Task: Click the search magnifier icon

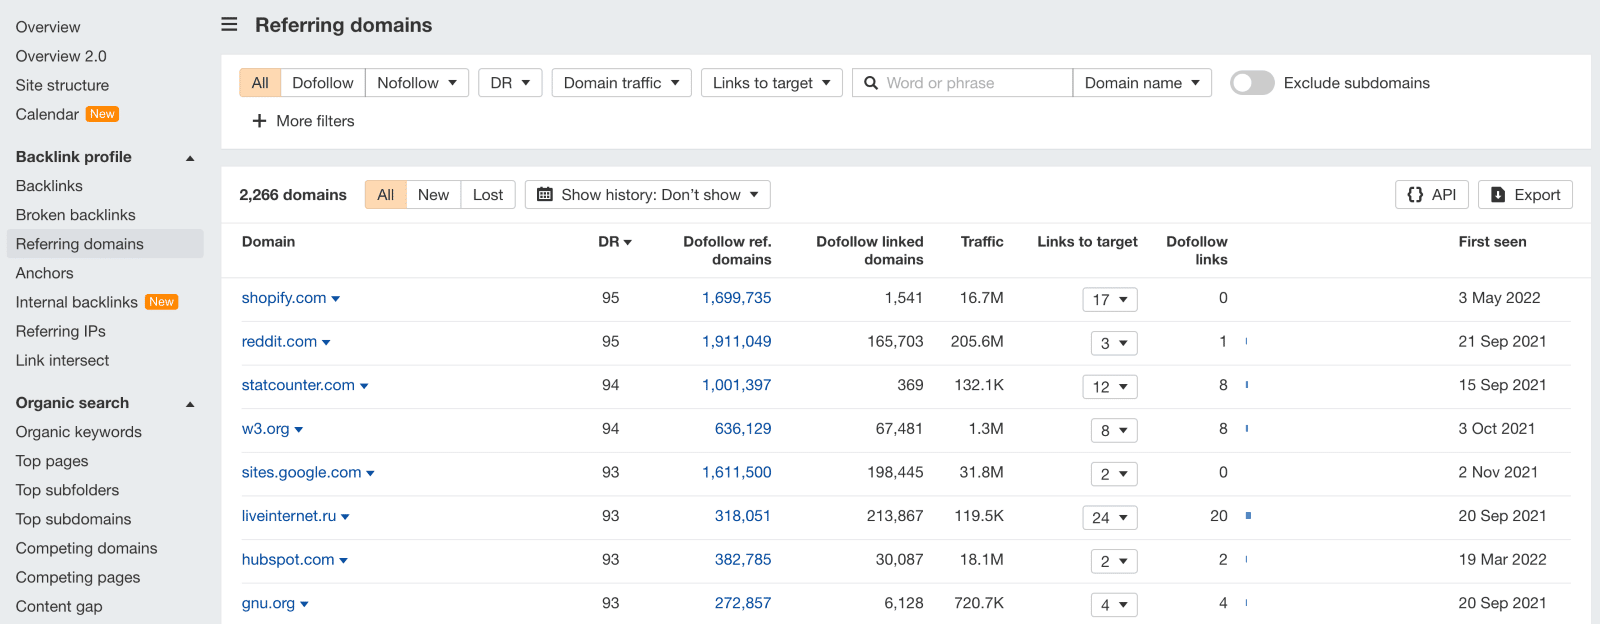Action: pyautogui.click(x=870, y=83)
